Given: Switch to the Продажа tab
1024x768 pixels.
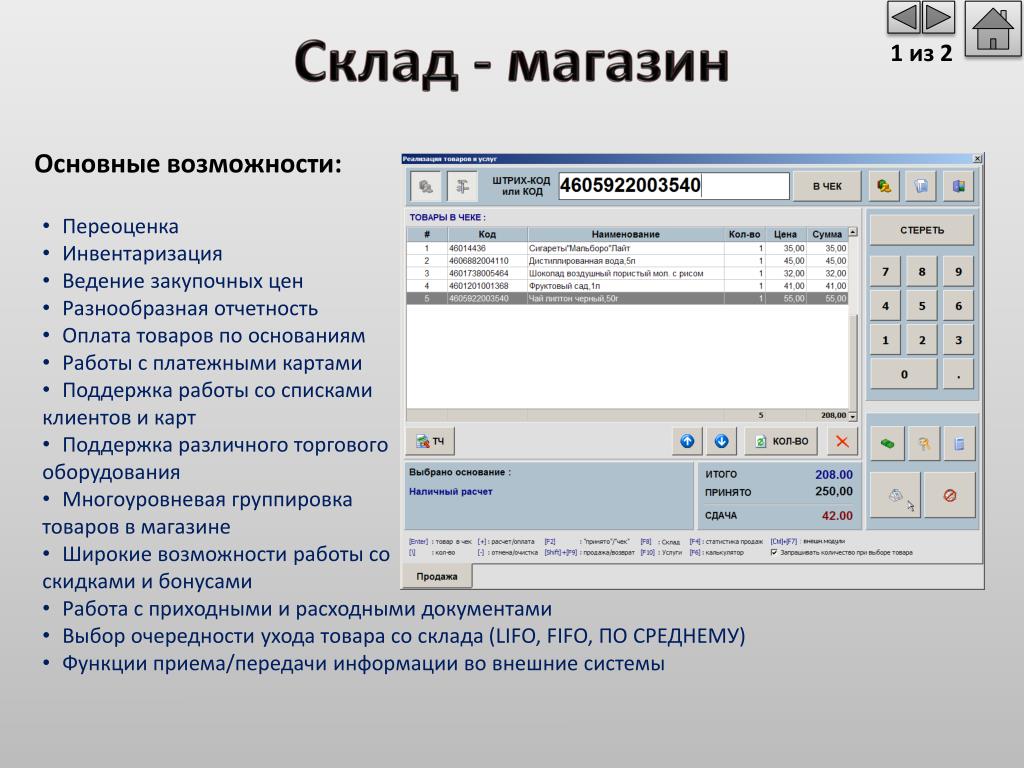Looking at the screenshot, I should click(437, 577).
